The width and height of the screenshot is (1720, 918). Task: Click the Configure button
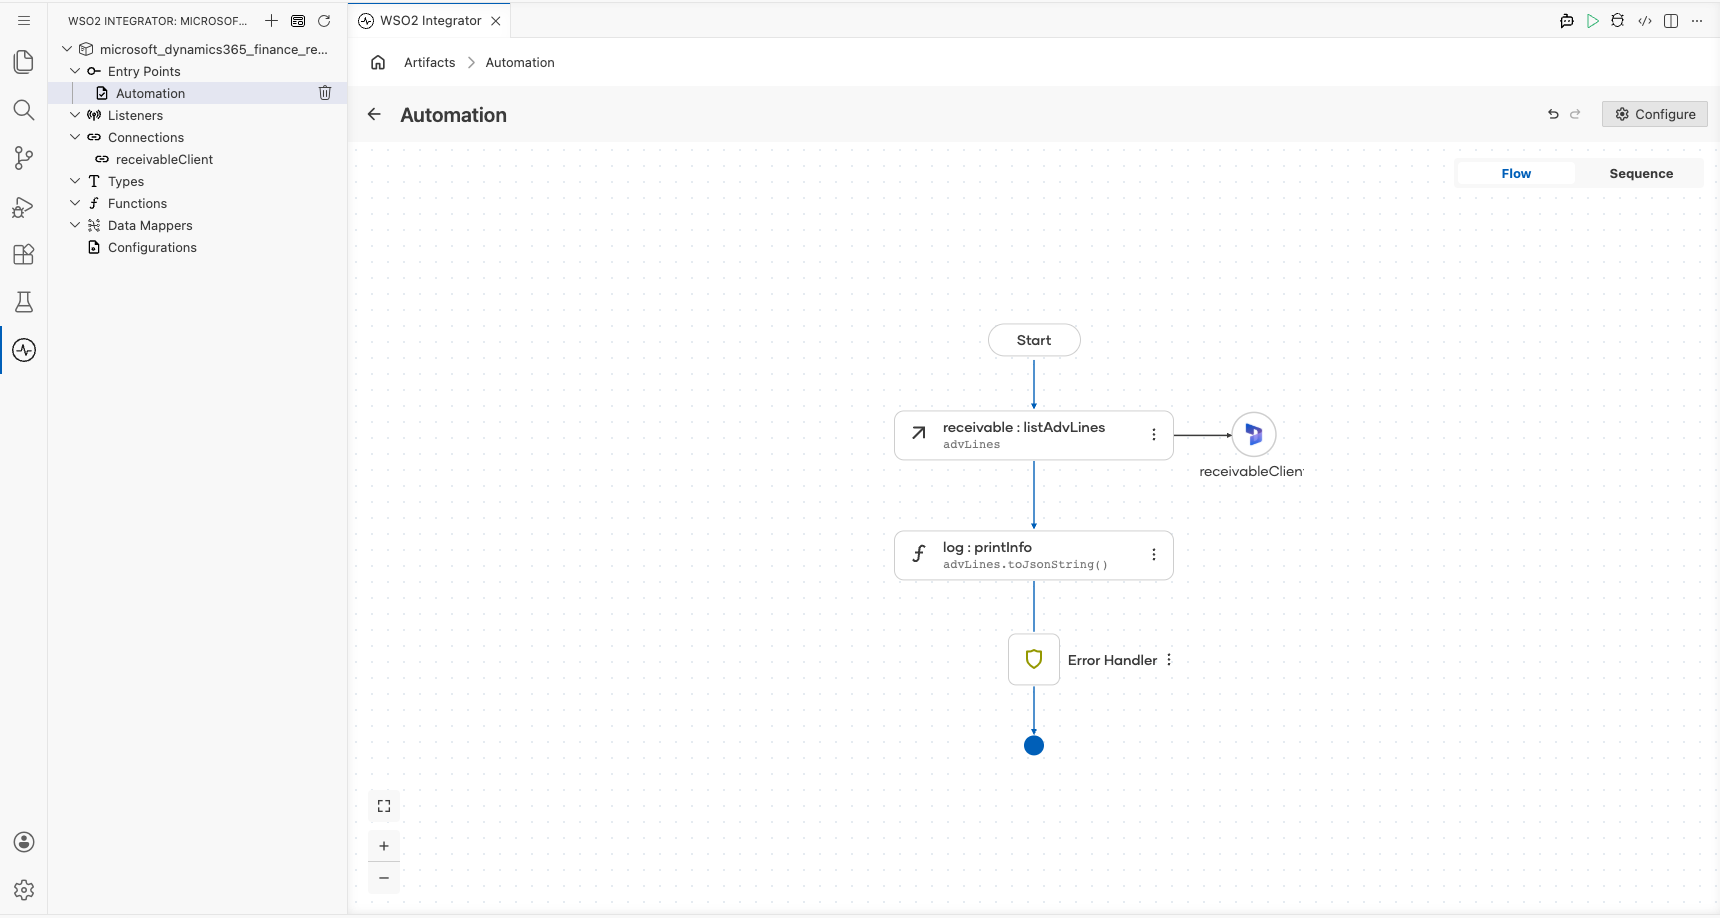click(x=1655, y=114)
